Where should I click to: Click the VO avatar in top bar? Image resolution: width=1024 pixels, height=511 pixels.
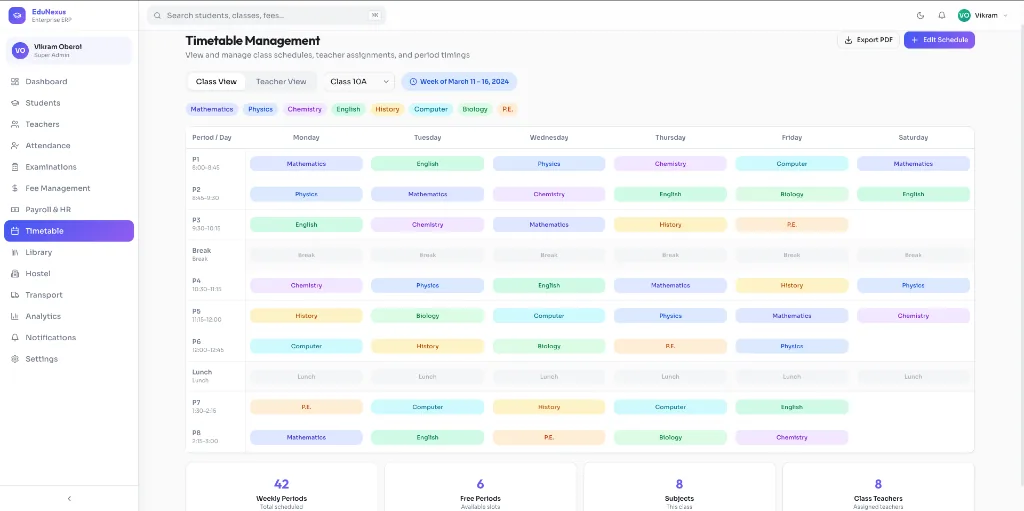click(964, 15)
